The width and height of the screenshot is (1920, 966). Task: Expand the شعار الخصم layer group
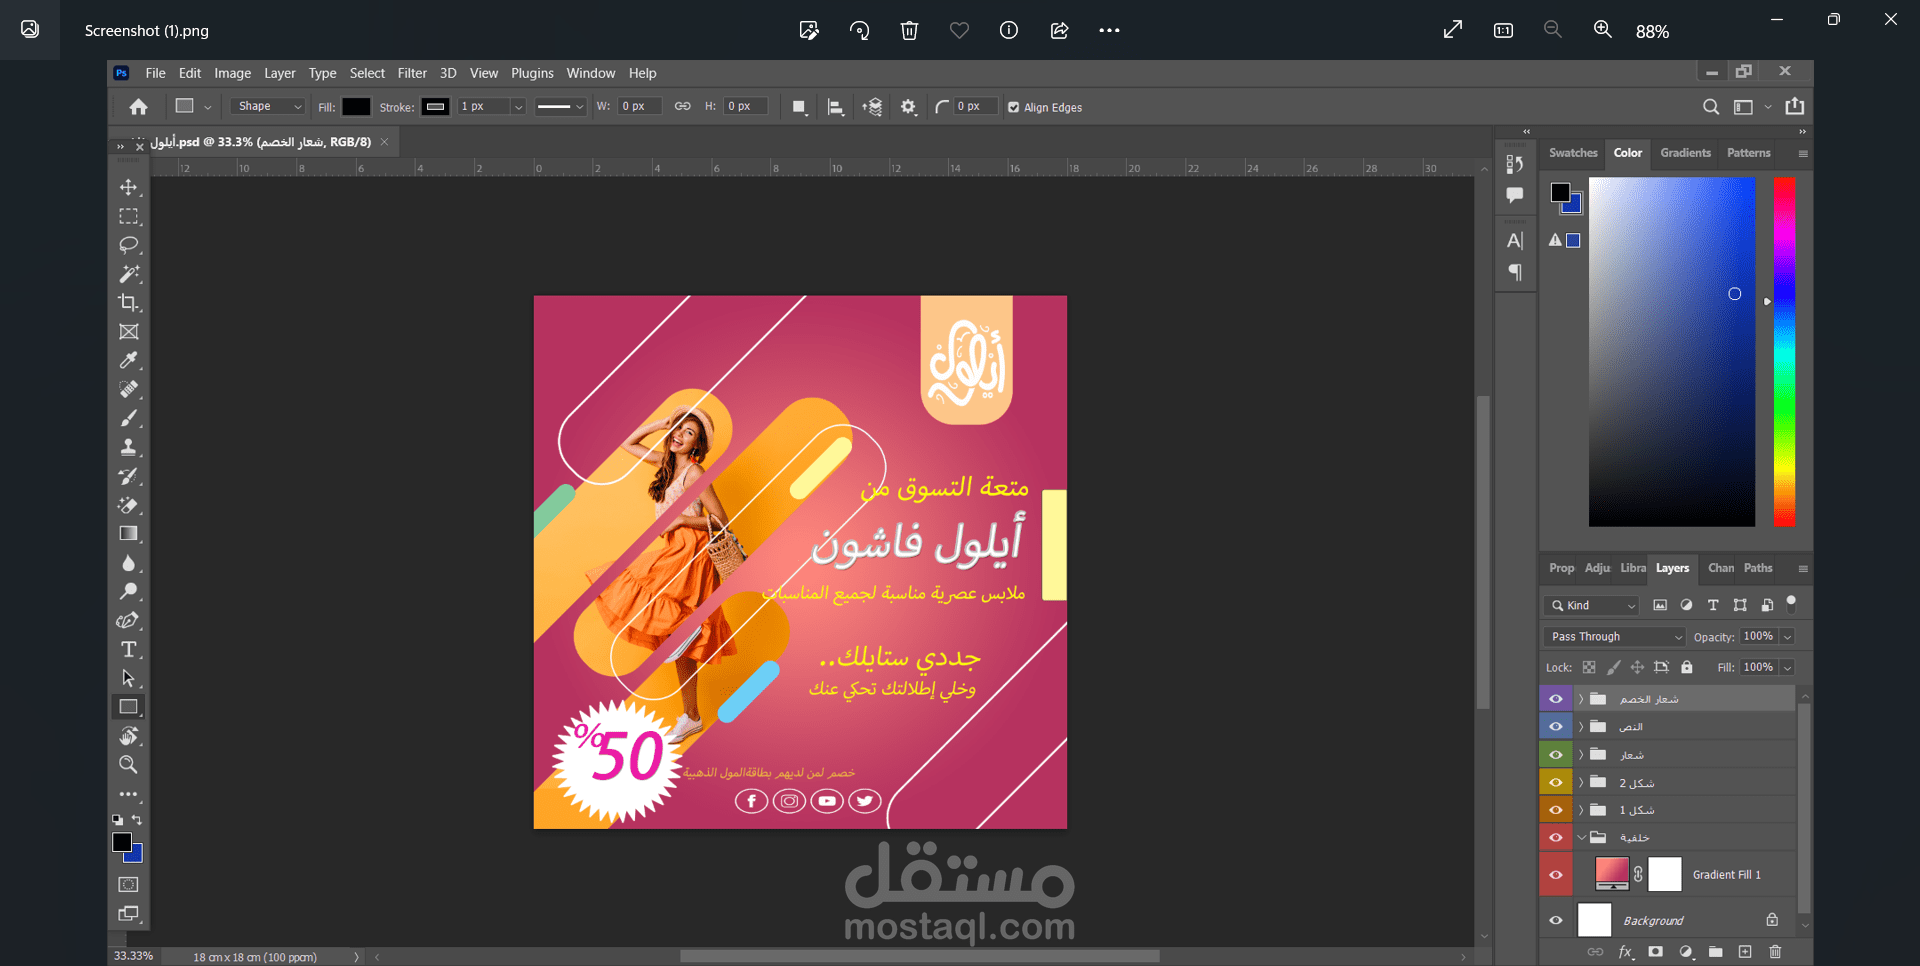(1581, 699)
